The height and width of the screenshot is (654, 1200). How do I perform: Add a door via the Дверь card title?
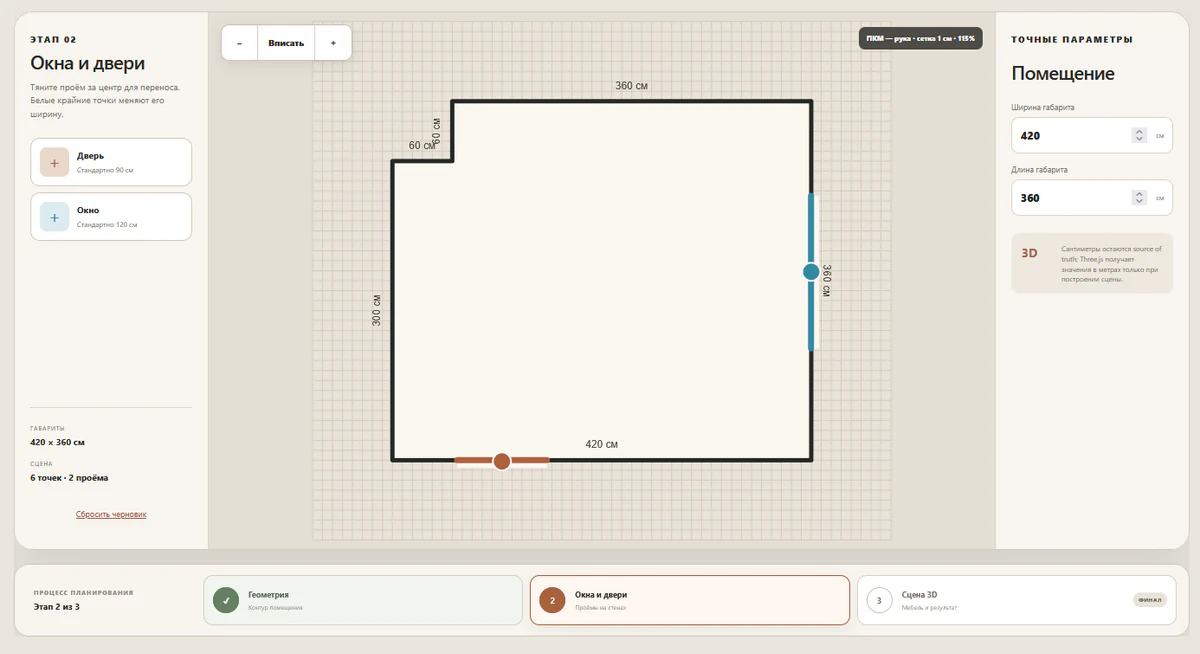coord(90,156)
